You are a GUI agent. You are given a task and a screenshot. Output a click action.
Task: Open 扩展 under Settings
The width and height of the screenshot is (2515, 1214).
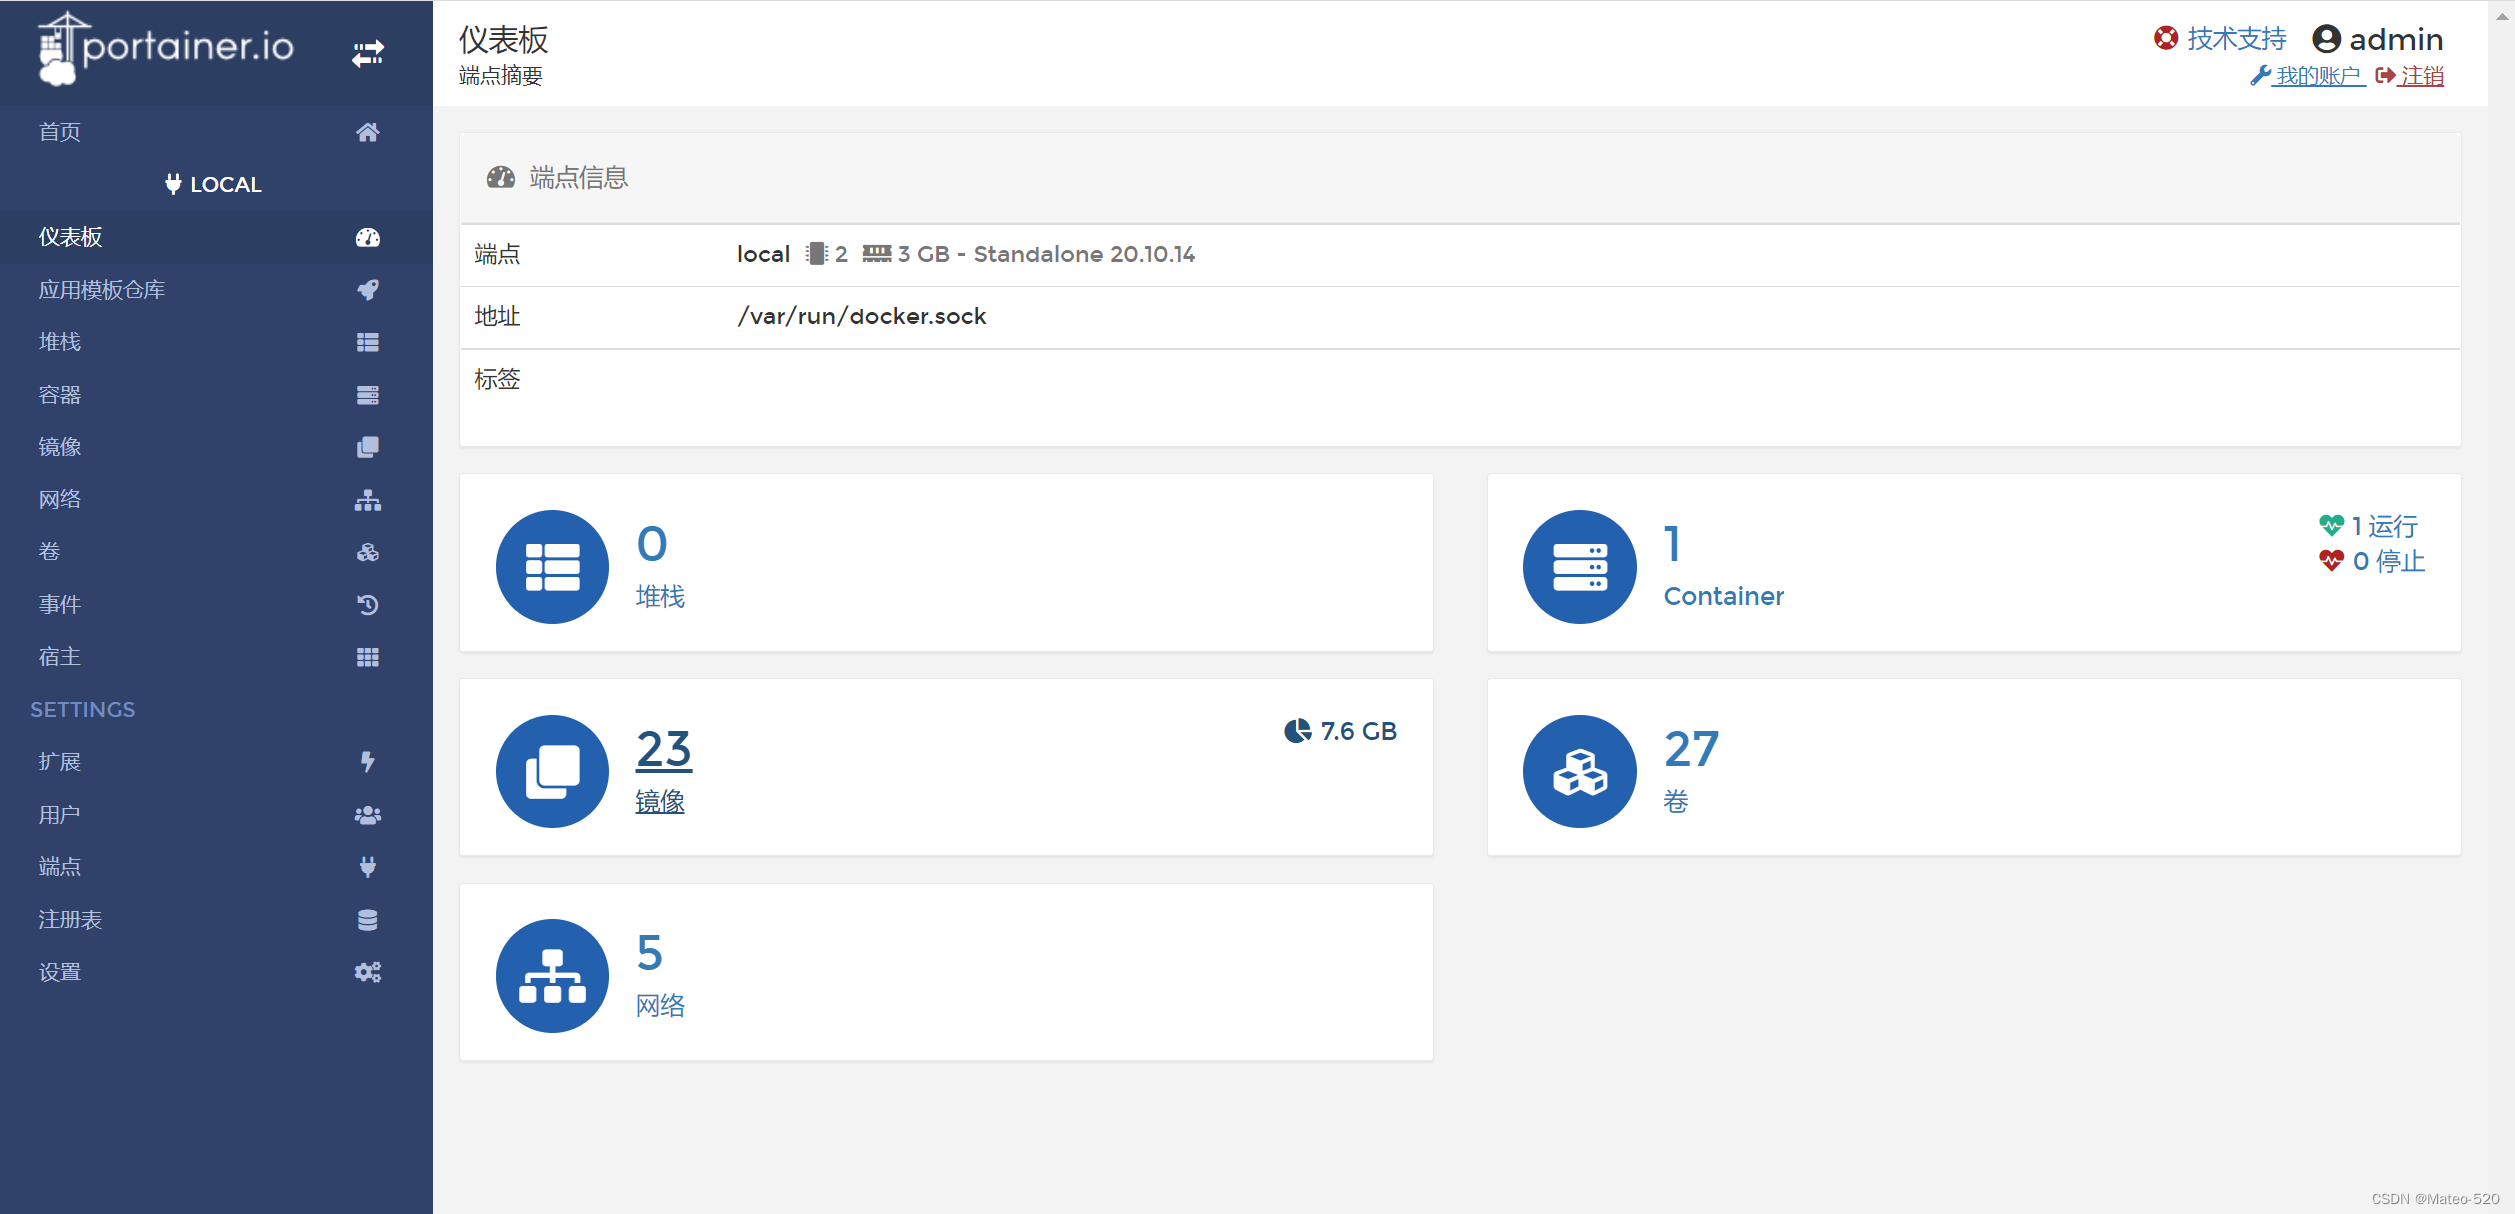coord(60,762)
